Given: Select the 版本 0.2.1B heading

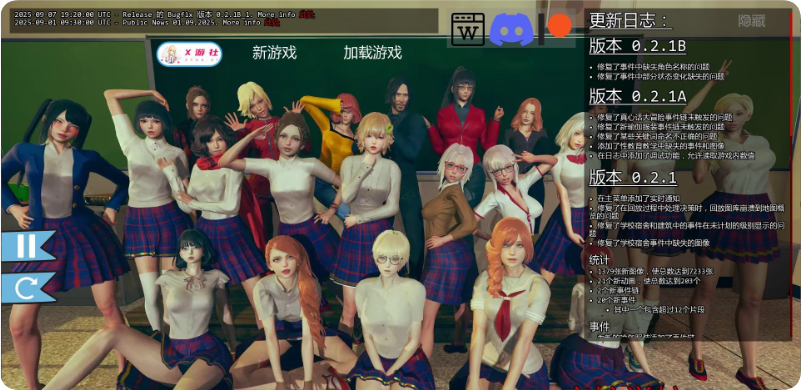Looking at the screenshot, I should click(637, 46).
